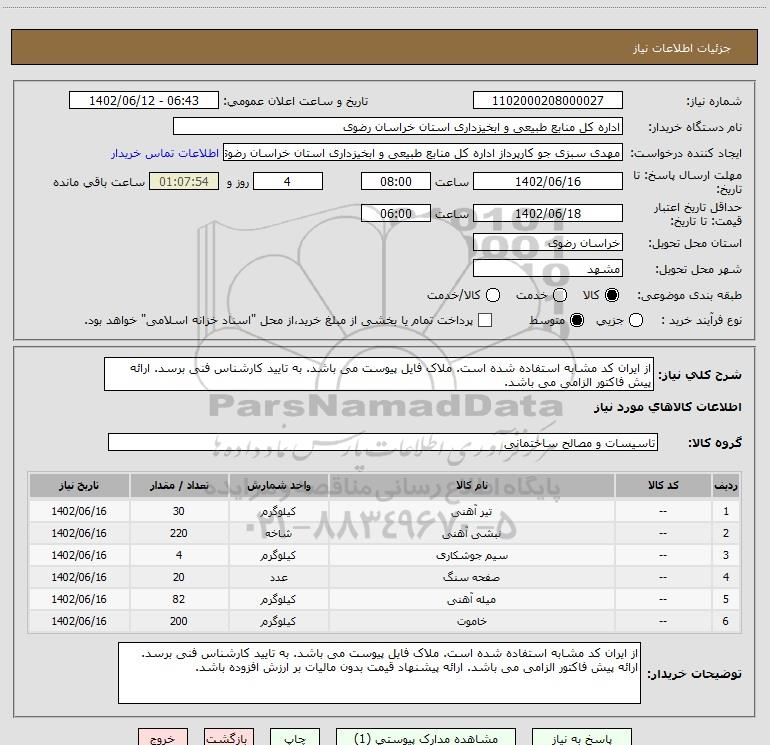Click the delivery city field مشهد
This screenshot has height=745, width=770.
(x=548, y=268)
